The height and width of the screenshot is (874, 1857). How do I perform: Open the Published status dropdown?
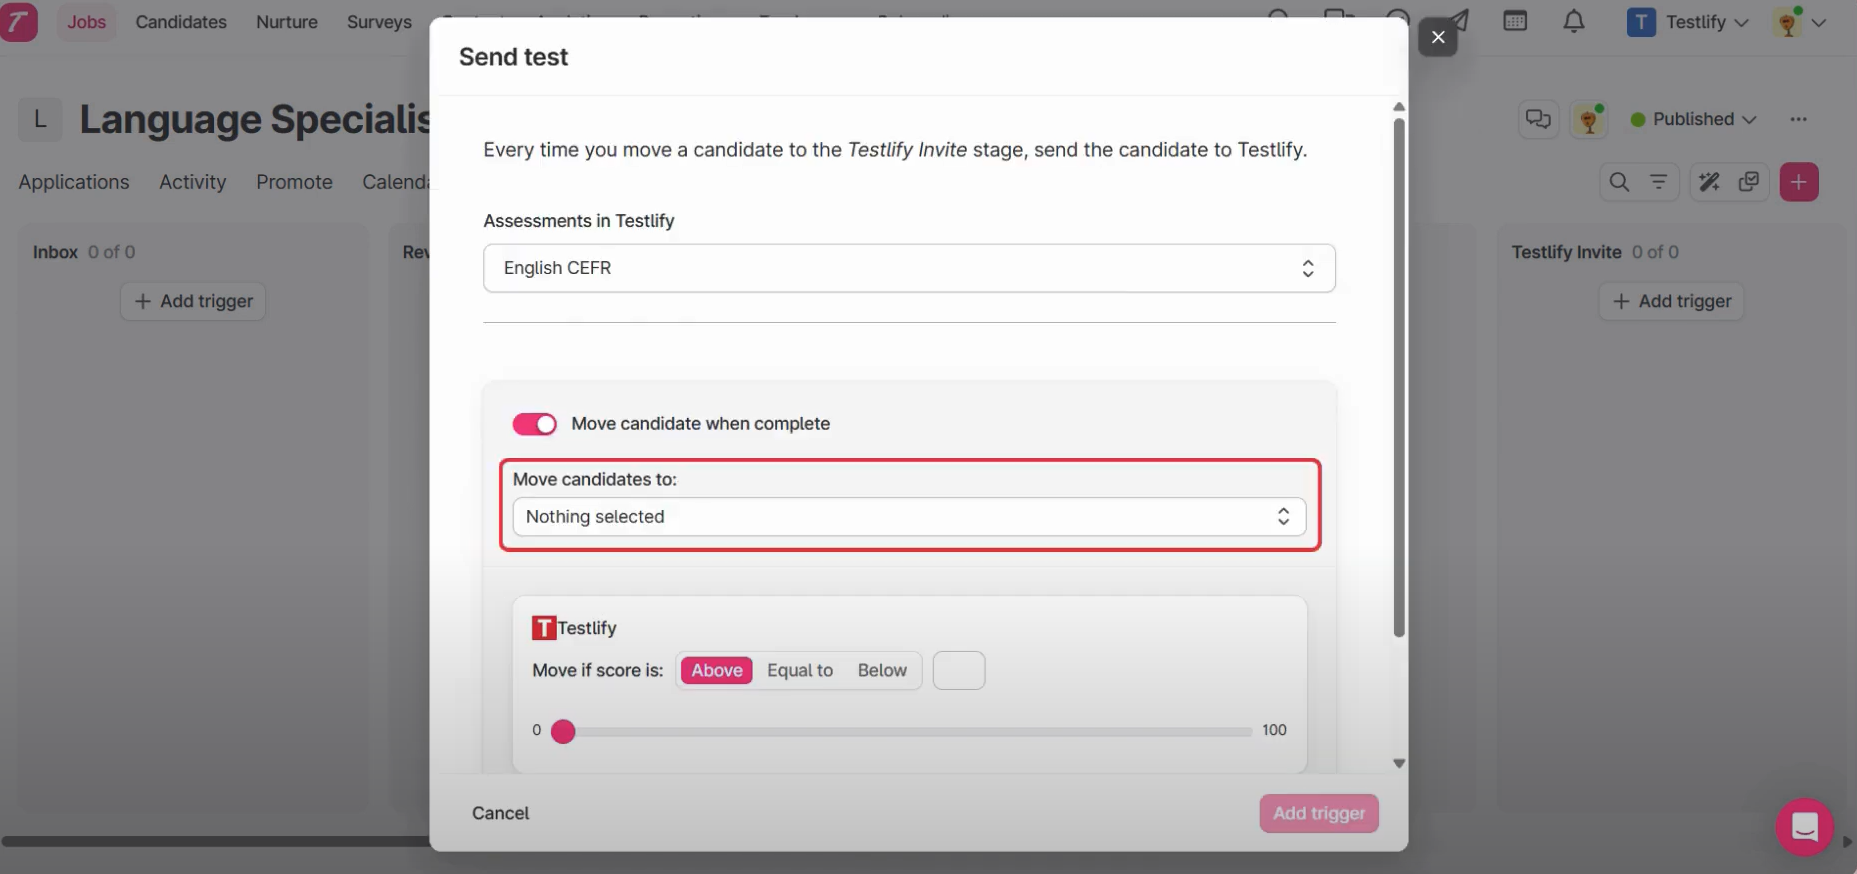pos(1693,120)
